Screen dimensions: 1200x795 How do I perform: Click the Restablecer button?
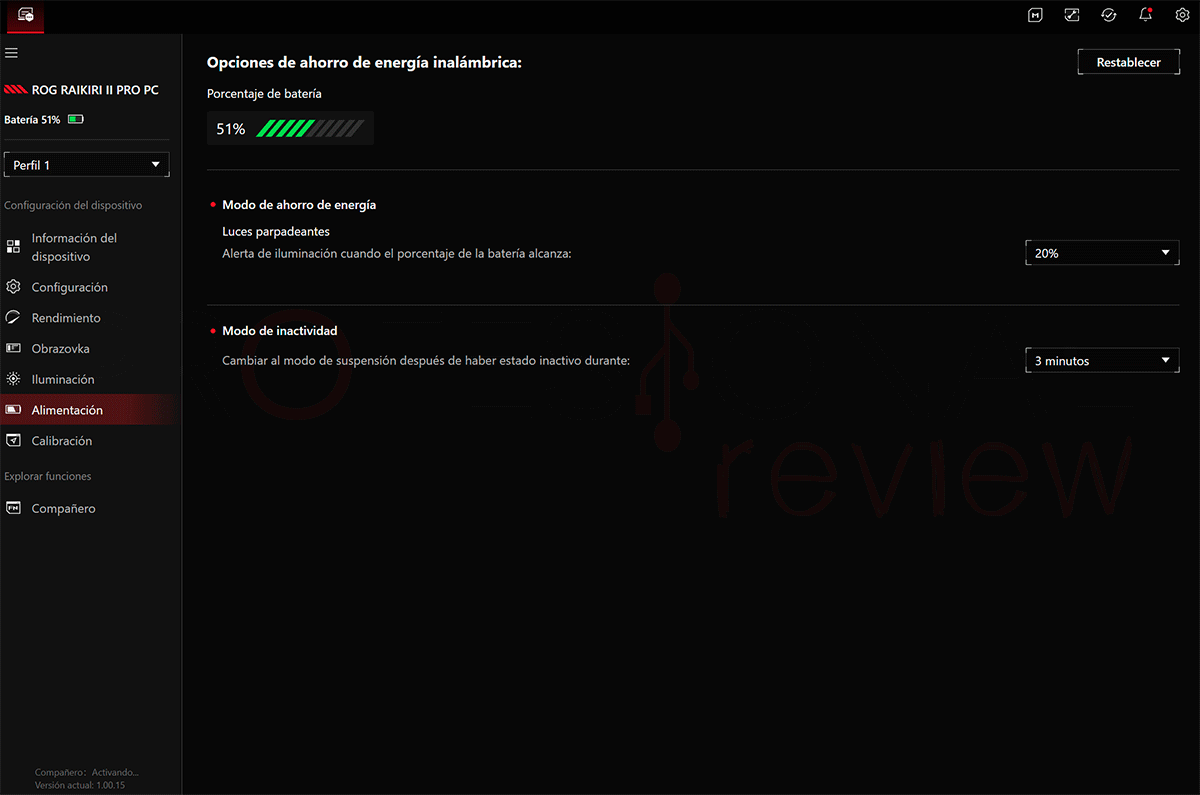tap(1128, 62)
